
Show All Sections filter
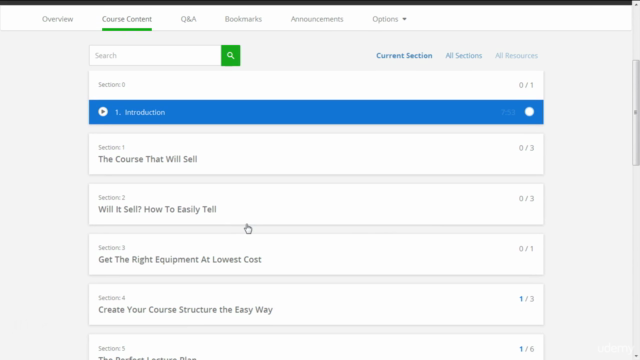tap(463, 56)
